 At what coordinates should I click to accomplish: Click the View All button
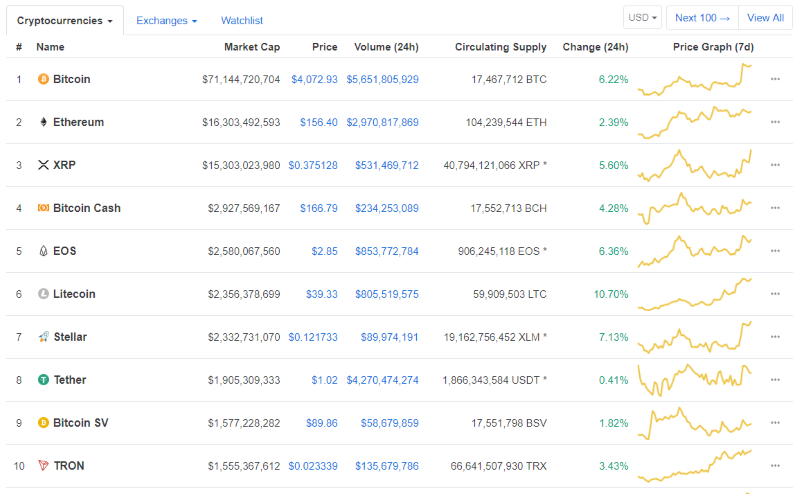point(765,18)
